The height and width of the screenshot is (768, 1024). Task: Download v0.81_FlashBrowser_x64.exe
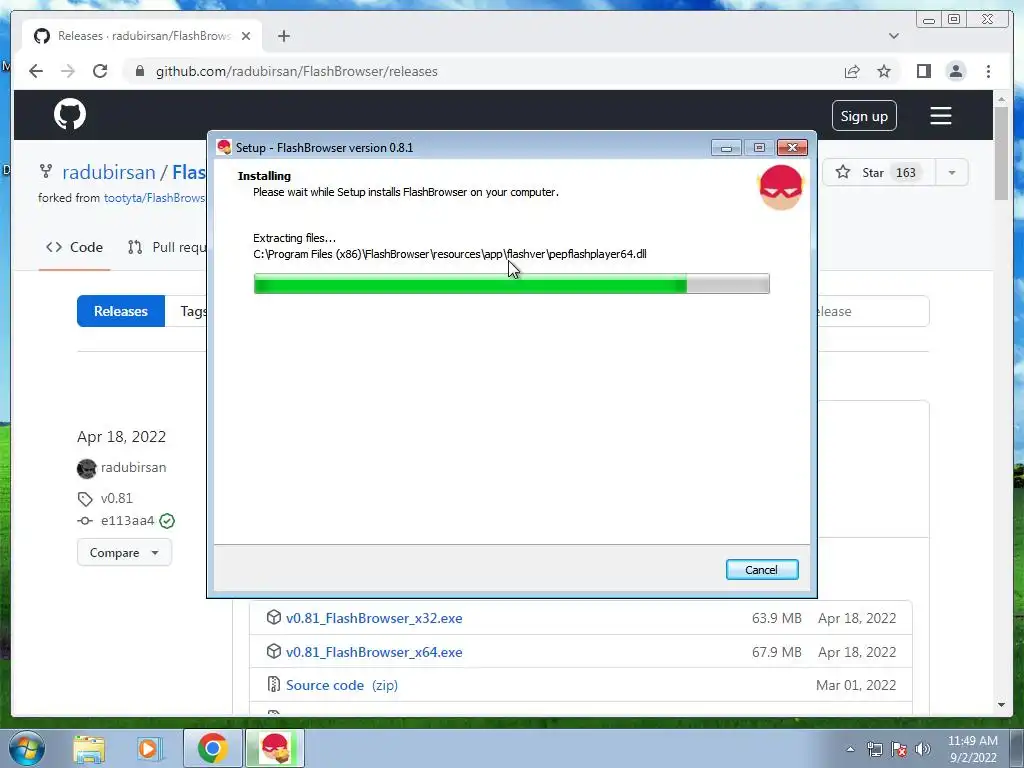point(374,652)
